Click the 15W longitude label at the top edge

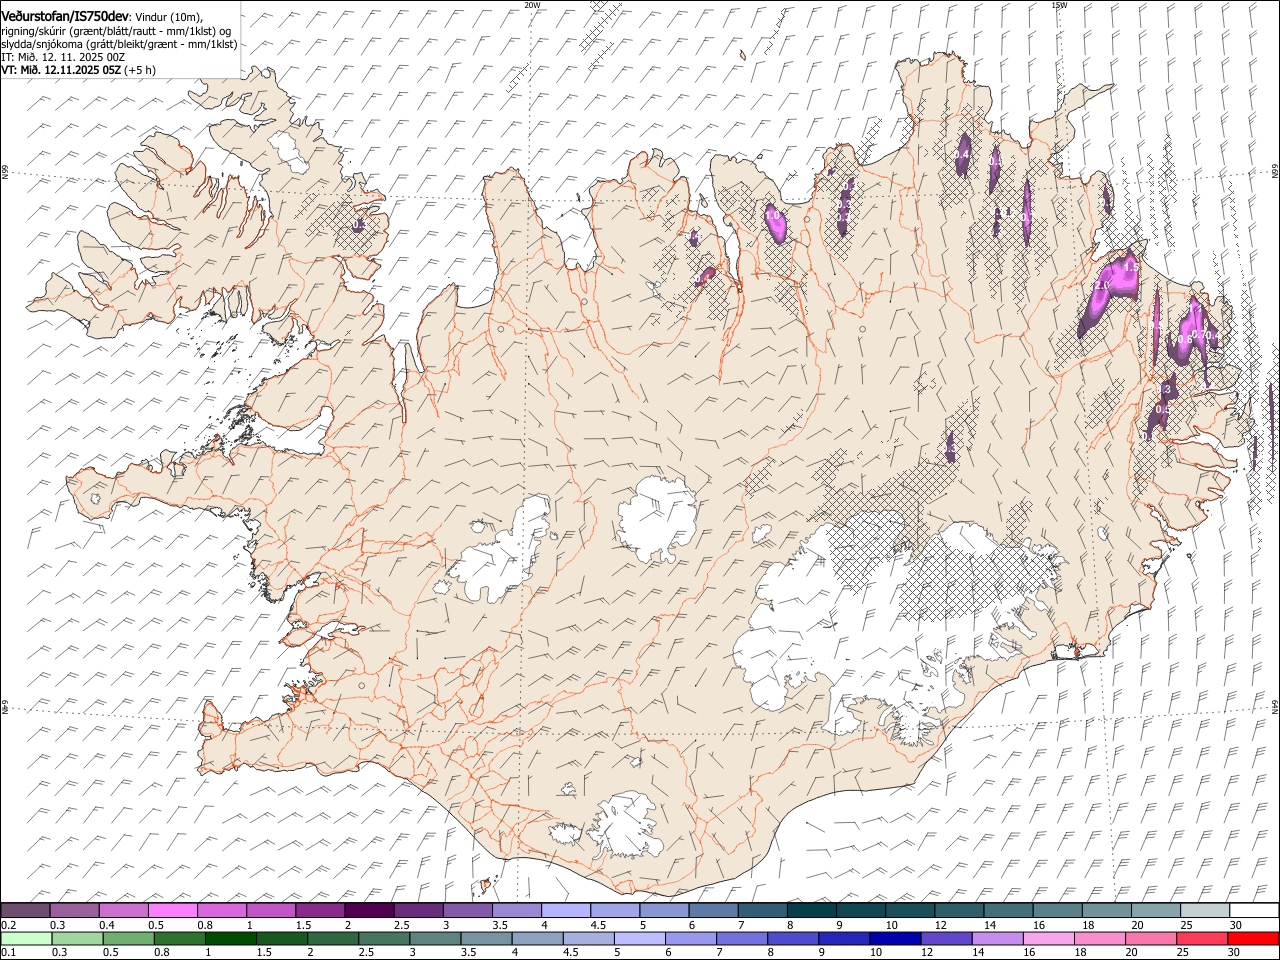pyautogui.click(x=1059, y=4)
